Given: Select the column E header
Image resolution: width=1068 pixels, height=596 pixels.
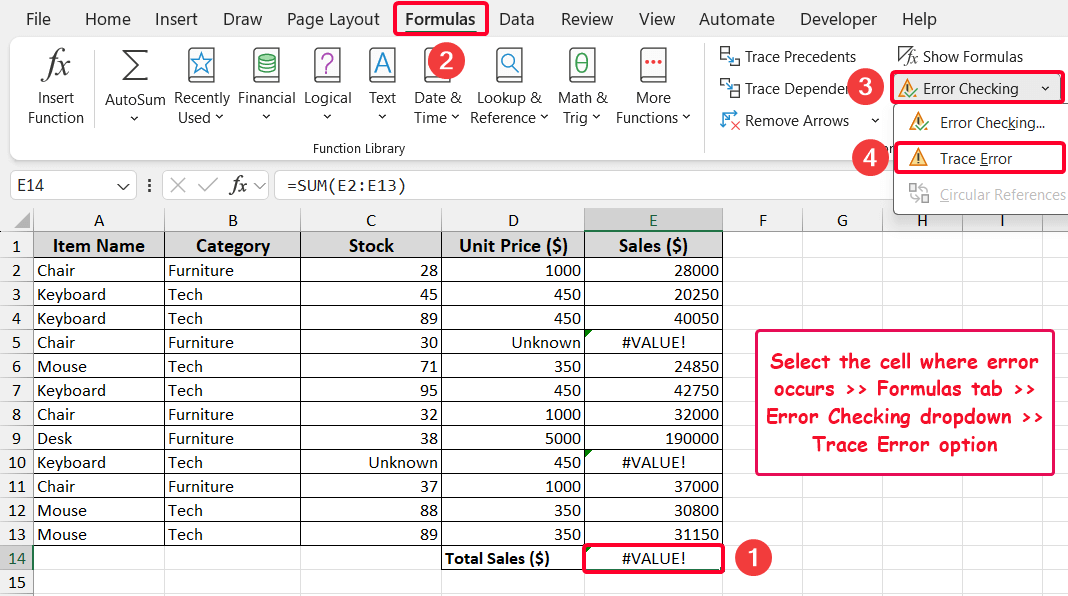Looking at the screenshot, I should pos(653,220).
